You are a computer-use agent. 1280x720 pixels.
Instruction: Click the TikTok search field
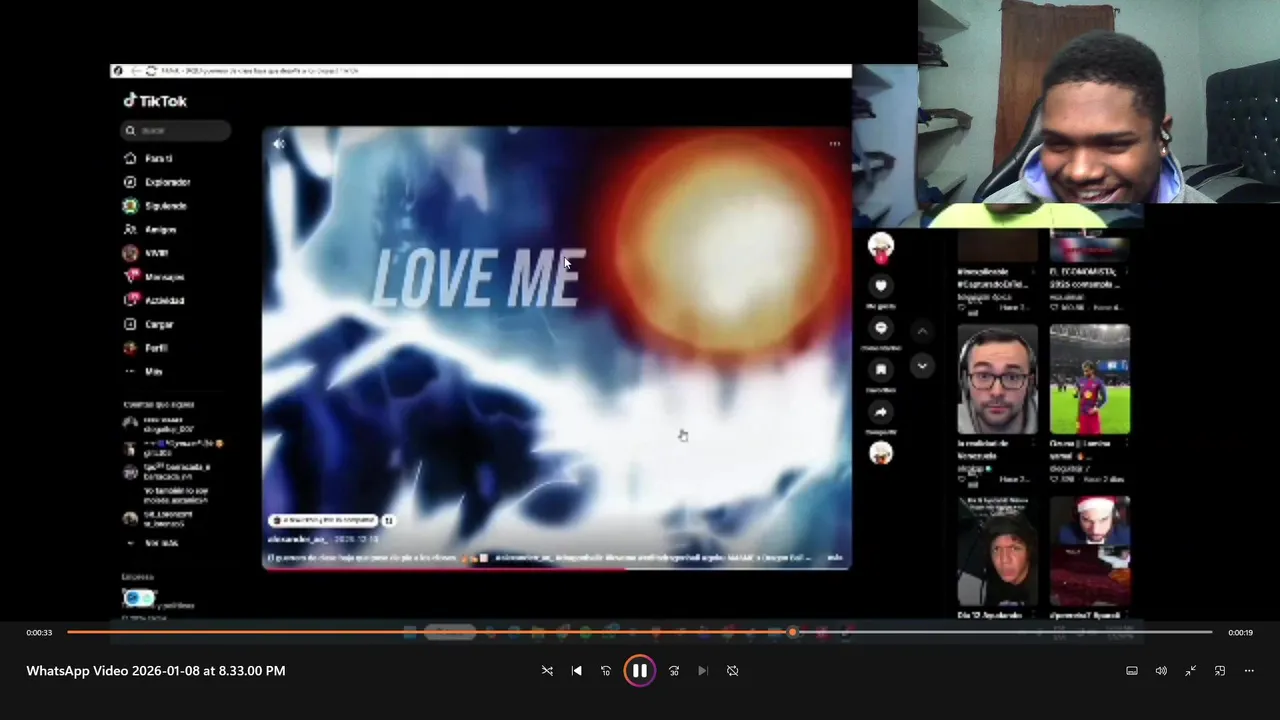tap(176, 130)
